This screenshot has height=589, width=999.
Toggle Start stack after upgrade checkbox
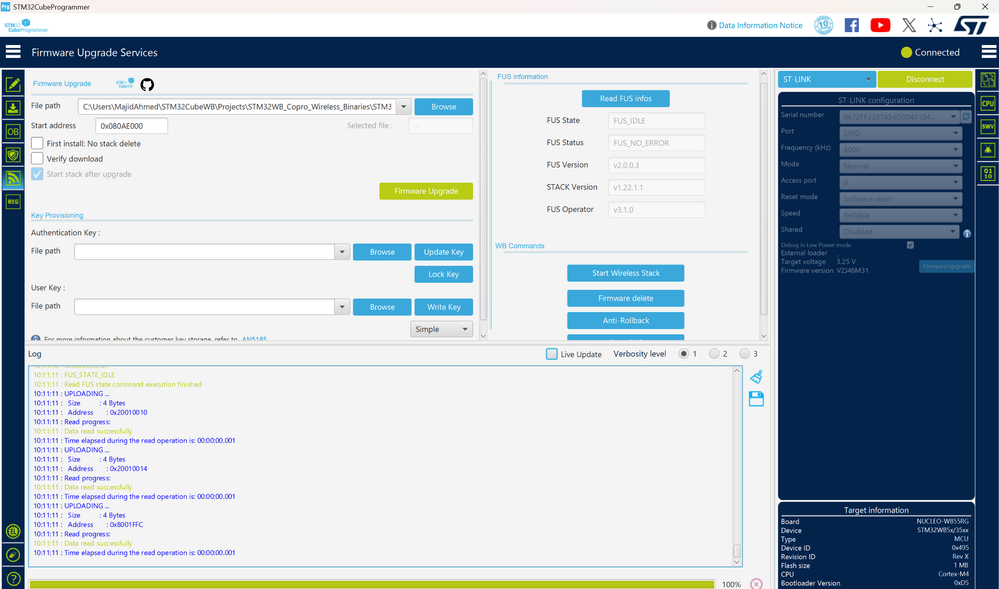[x=38, y=174]
